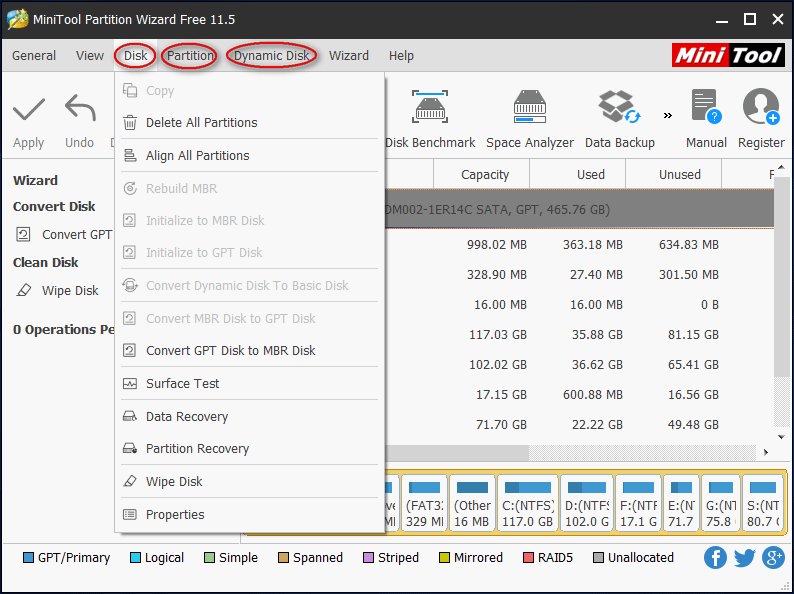Click the RAID5 legend color swatch
The width and height of the screenshot is (794, 594).
coord(528,558)
